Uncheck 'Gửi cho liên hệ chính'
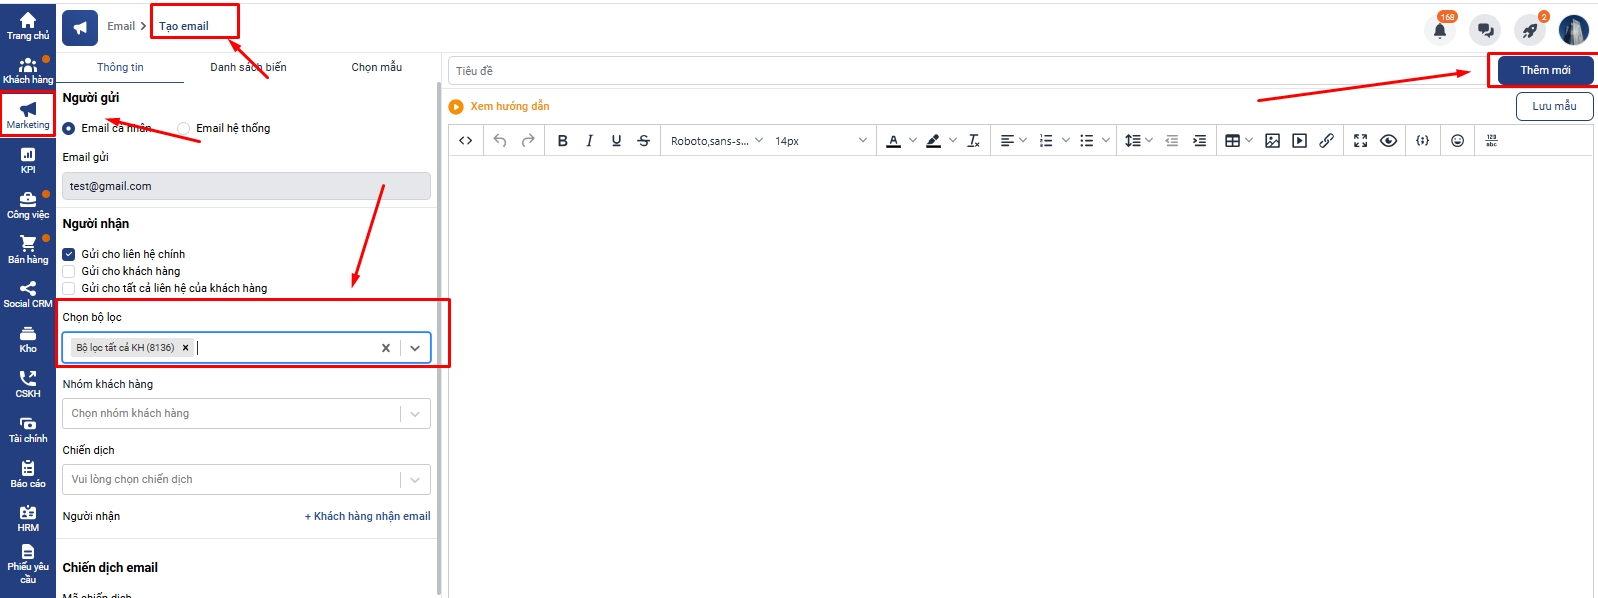Viewport: 1598px width, 598px height. pos(69,254)
